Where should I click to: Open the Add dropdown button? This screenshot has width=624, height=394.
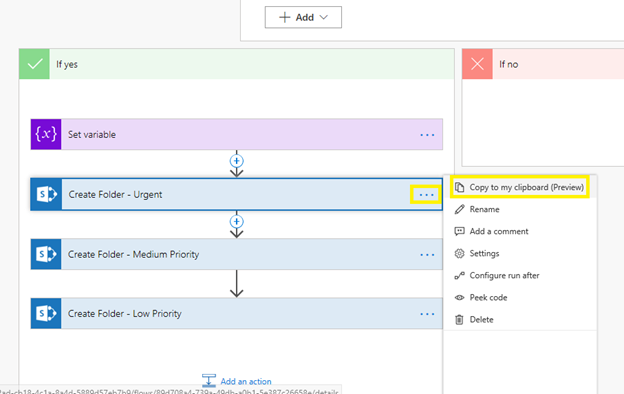click(303, 17)
